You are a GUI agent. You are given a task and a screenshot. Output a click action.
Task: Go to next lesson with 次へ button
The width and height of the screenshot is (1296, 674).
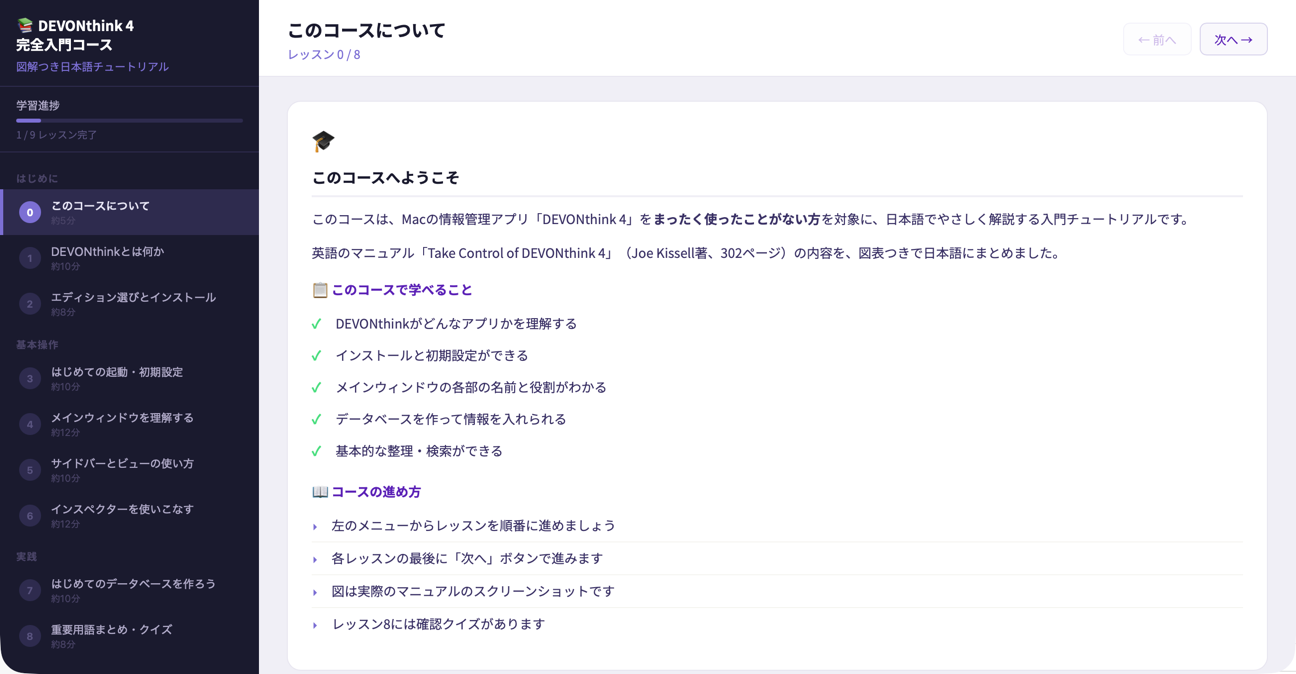(1233, 40)
